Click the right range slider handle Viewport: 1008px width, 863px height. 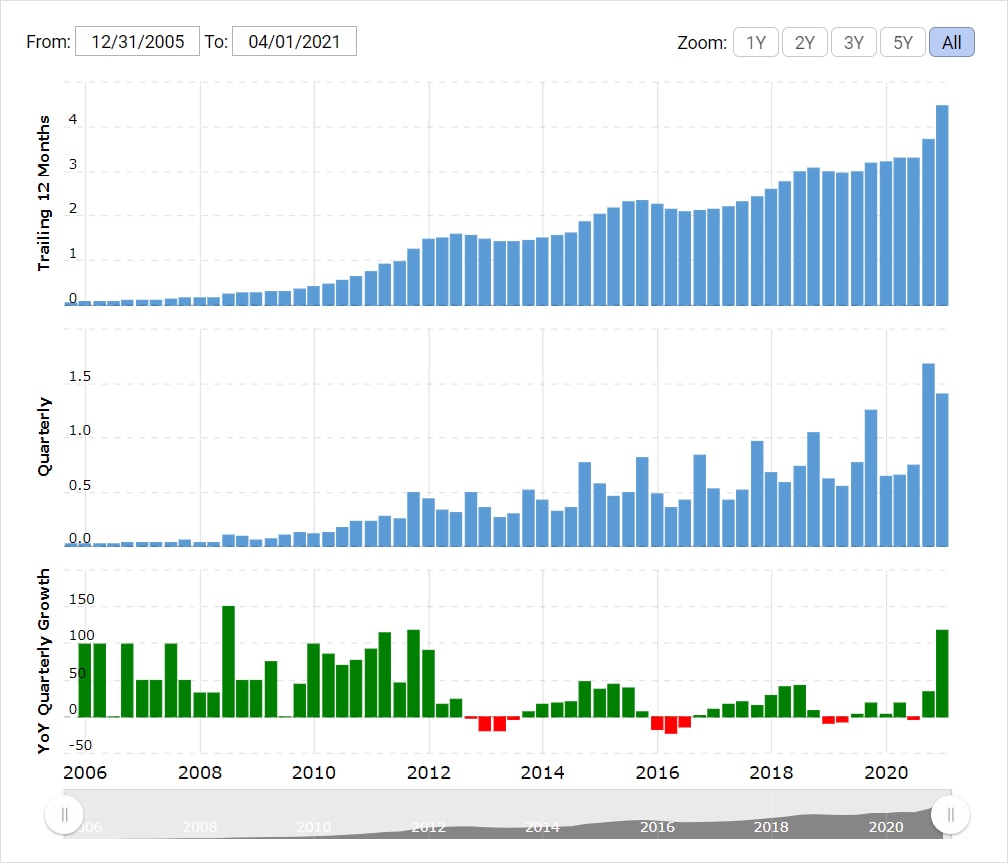950,815
